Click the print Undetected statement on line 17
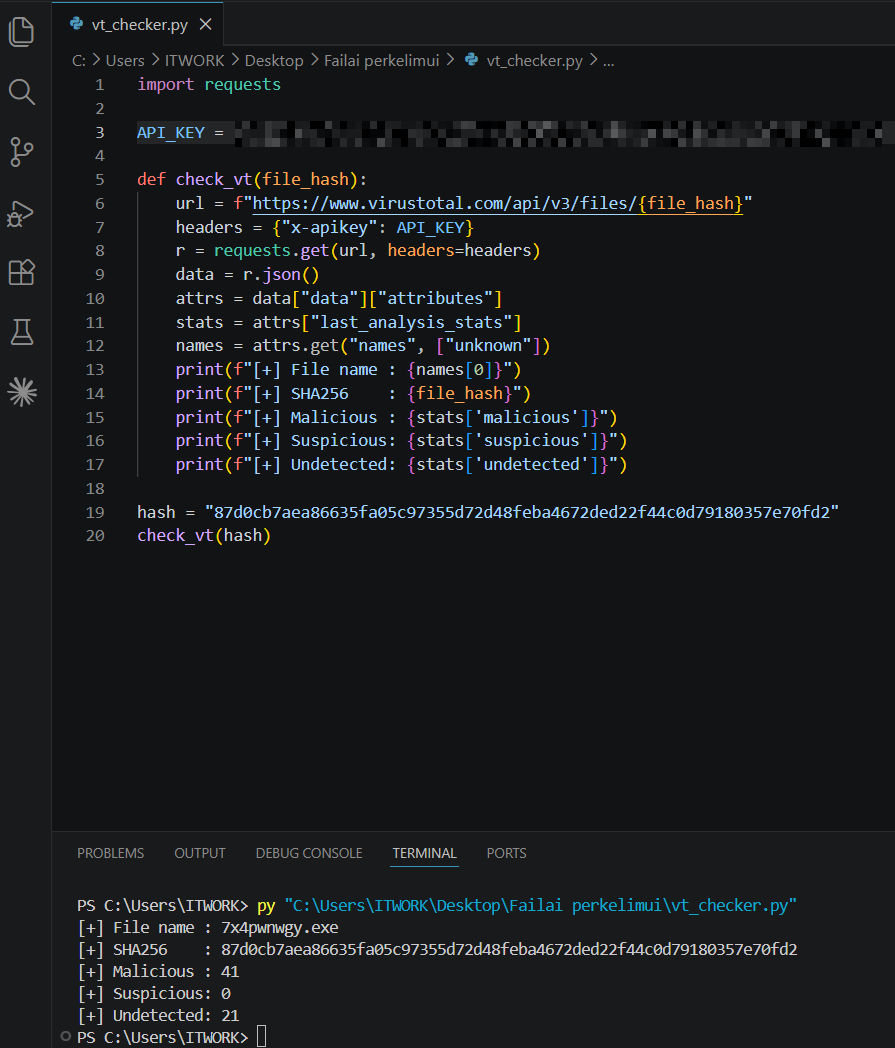895x1048 pixels. coord(401,464)
